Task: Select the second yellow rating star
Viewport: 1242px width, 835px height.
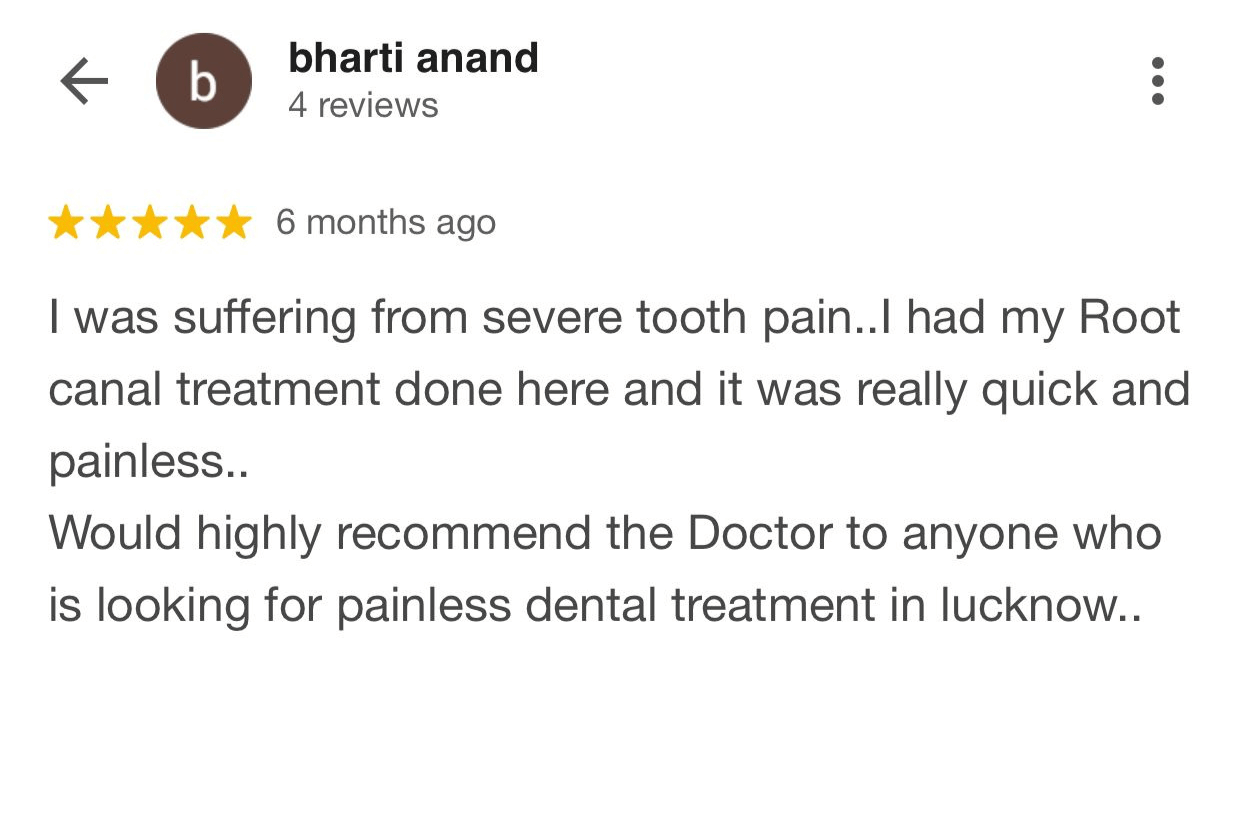Action: tap(107, 223)
